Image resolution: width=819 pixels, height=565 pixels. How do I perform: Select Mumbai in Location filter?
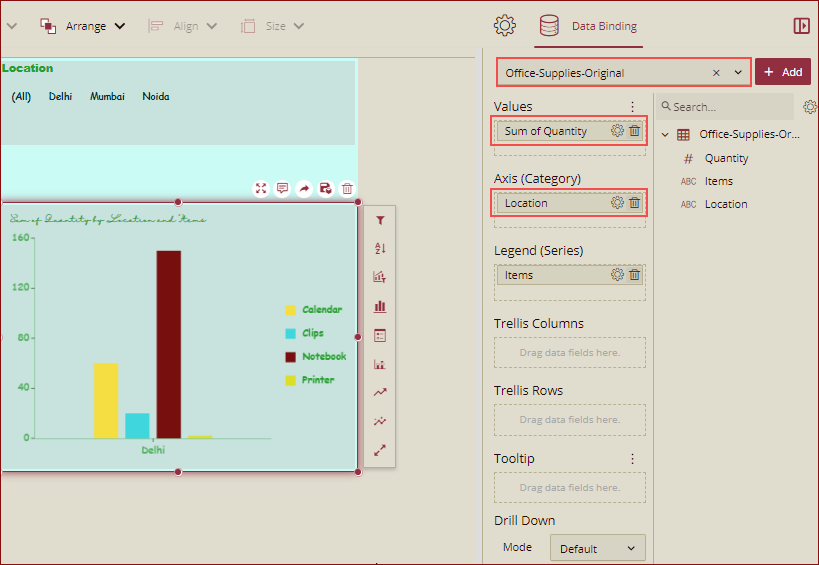(107, 97)
